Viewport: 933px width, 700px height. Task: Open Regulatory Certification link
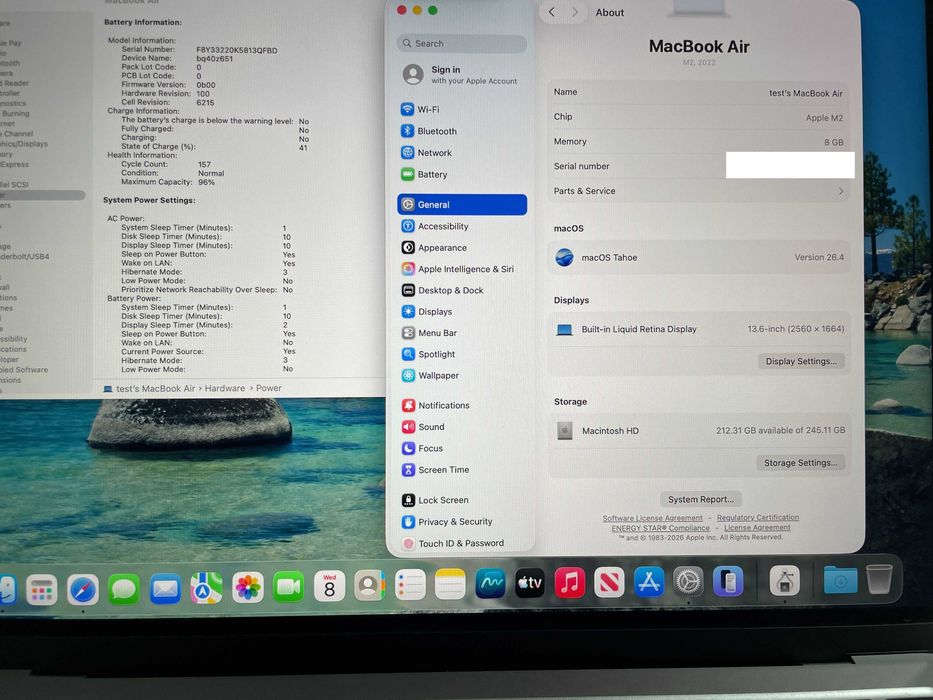(757, 517)
